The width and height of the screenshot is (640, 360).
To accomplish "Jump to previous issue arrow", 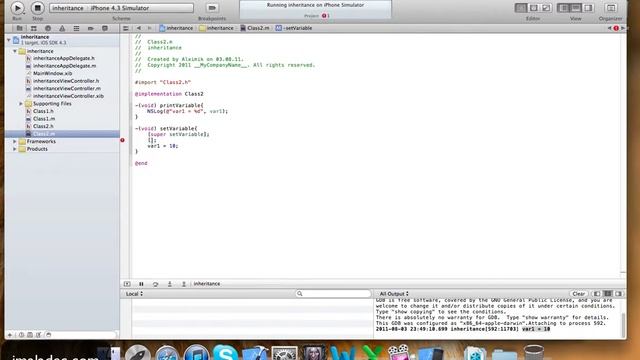I will (609, 28).
